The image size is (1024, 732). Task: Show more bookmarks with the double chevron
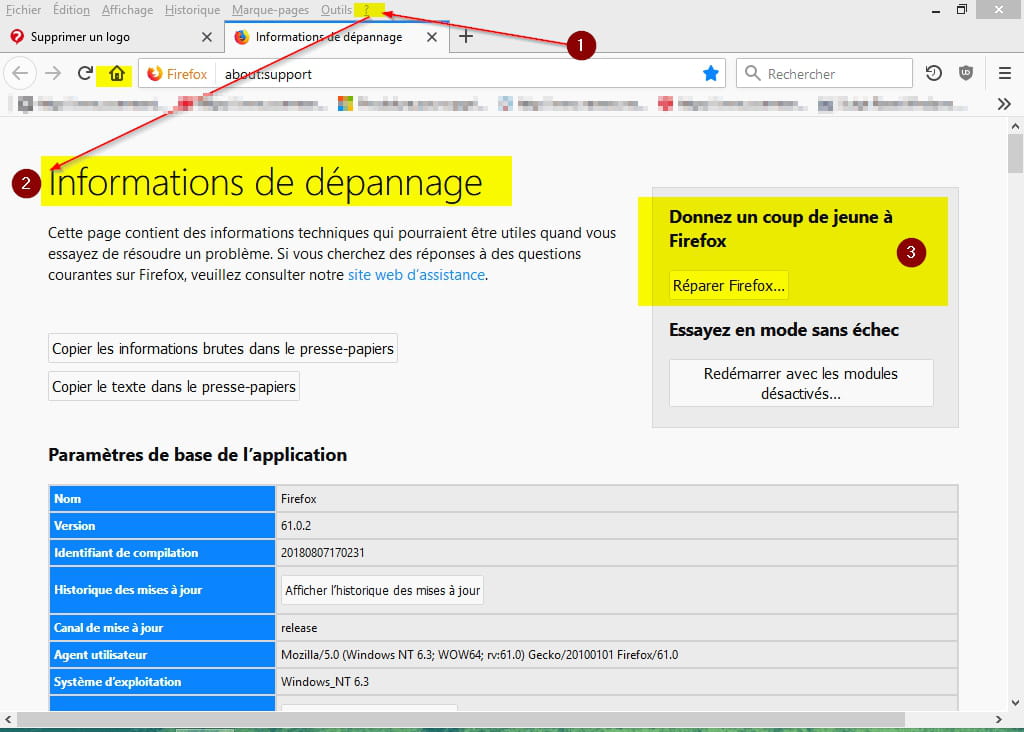click(1004, 104)
